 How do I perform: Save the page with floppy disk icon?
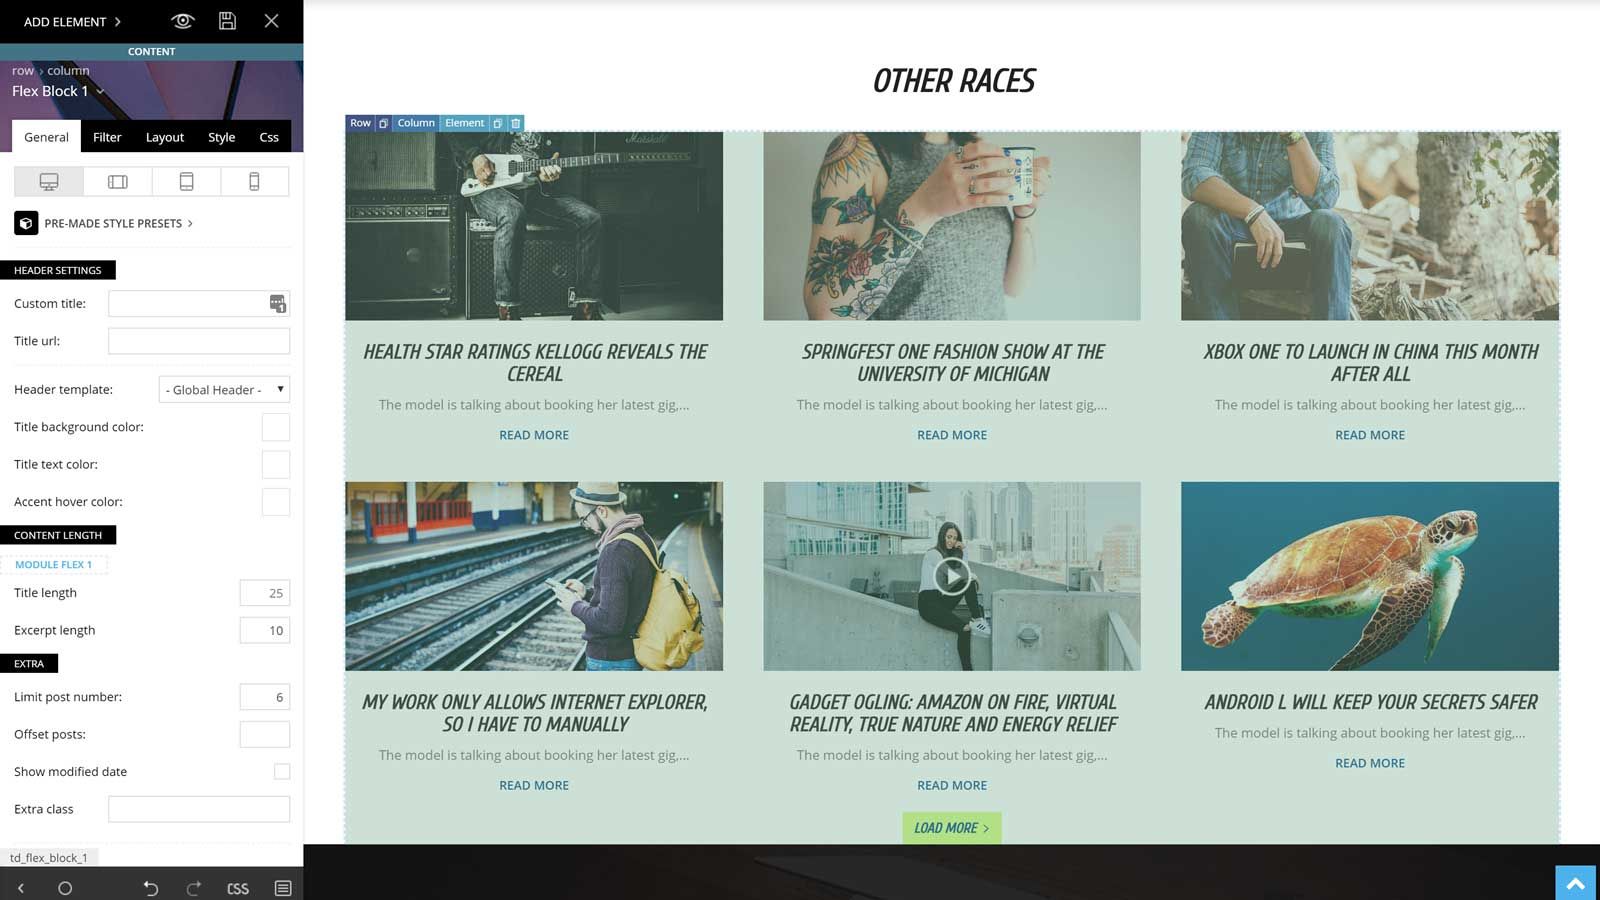(x=227, y=21)
